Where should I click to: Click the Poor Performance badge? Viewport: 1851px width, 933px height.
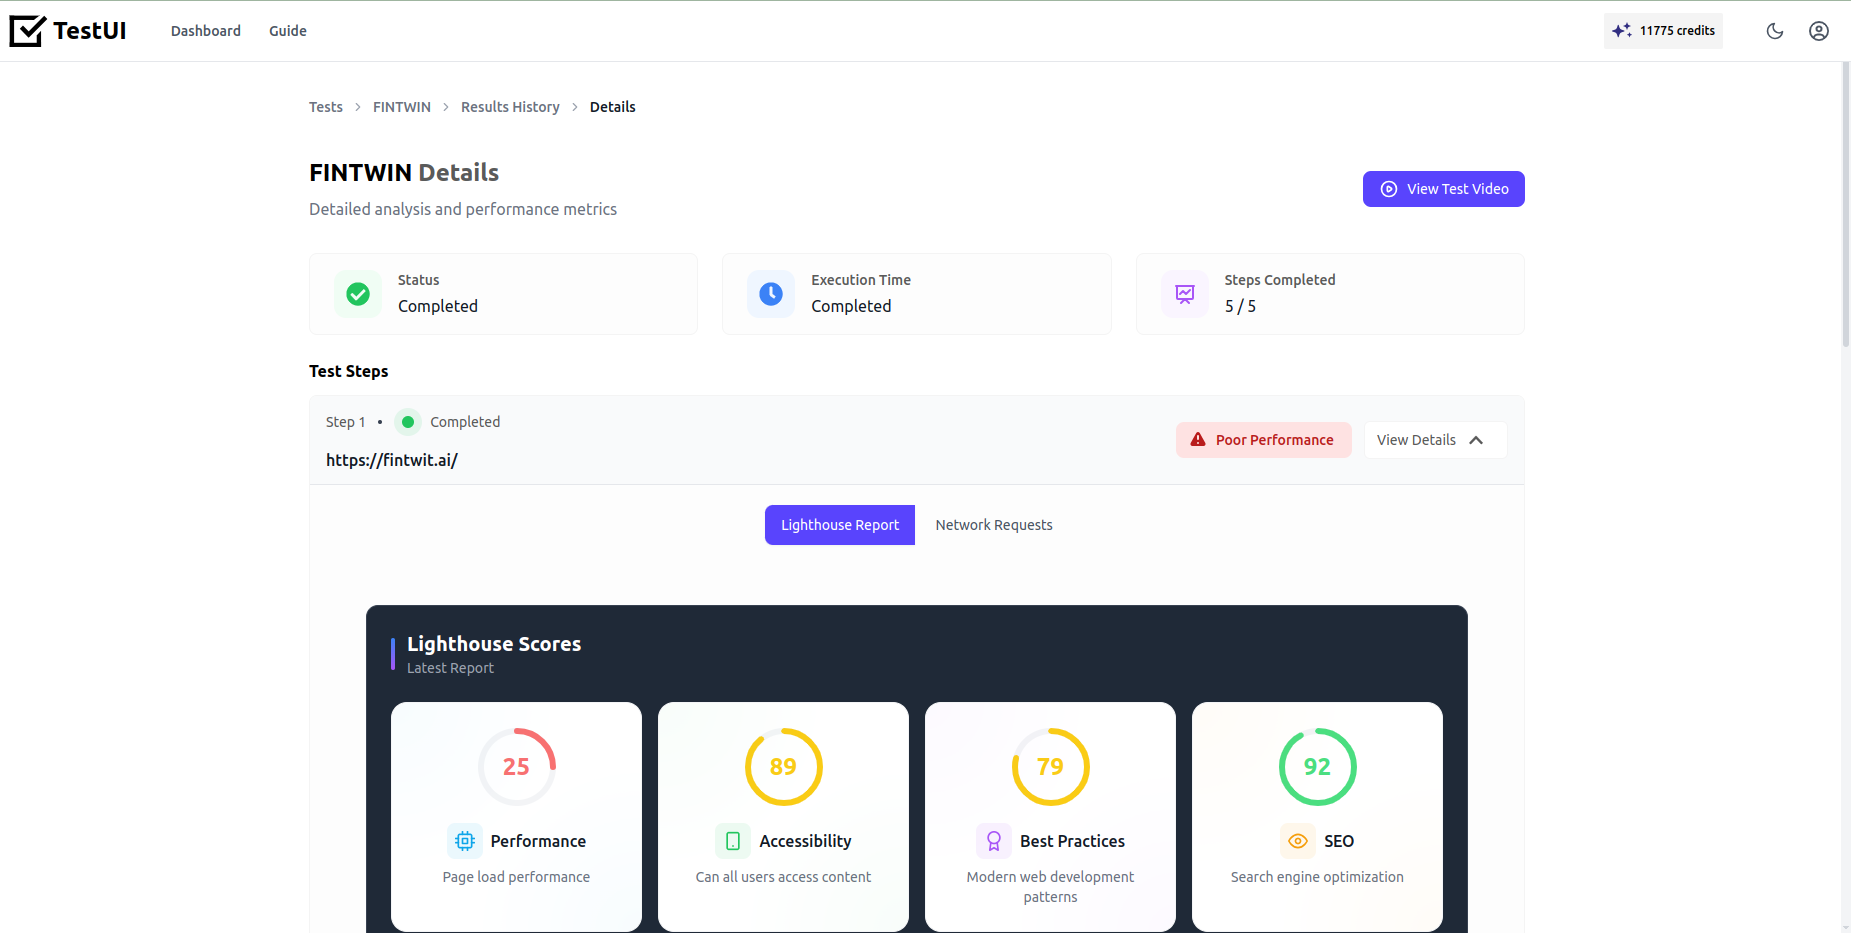point(1264,440)
